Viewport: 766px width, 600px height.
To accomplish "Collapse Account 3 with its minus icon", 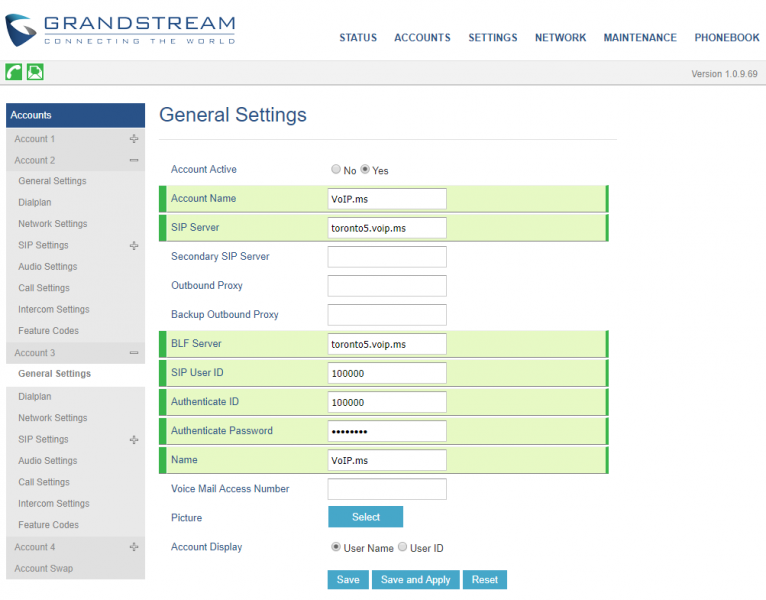I will pyautogui.click(x=134, y=353).
